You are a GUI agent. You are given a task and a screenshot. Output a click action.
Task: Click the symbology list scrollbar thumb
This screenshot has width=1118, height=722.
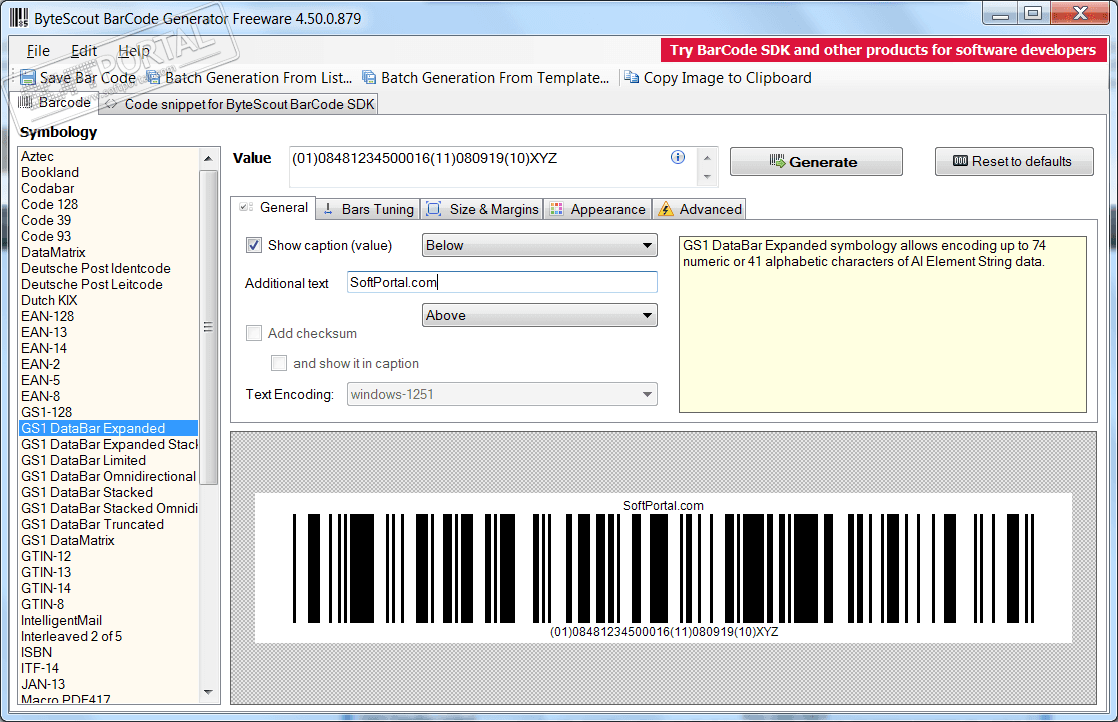pos(208,327)
